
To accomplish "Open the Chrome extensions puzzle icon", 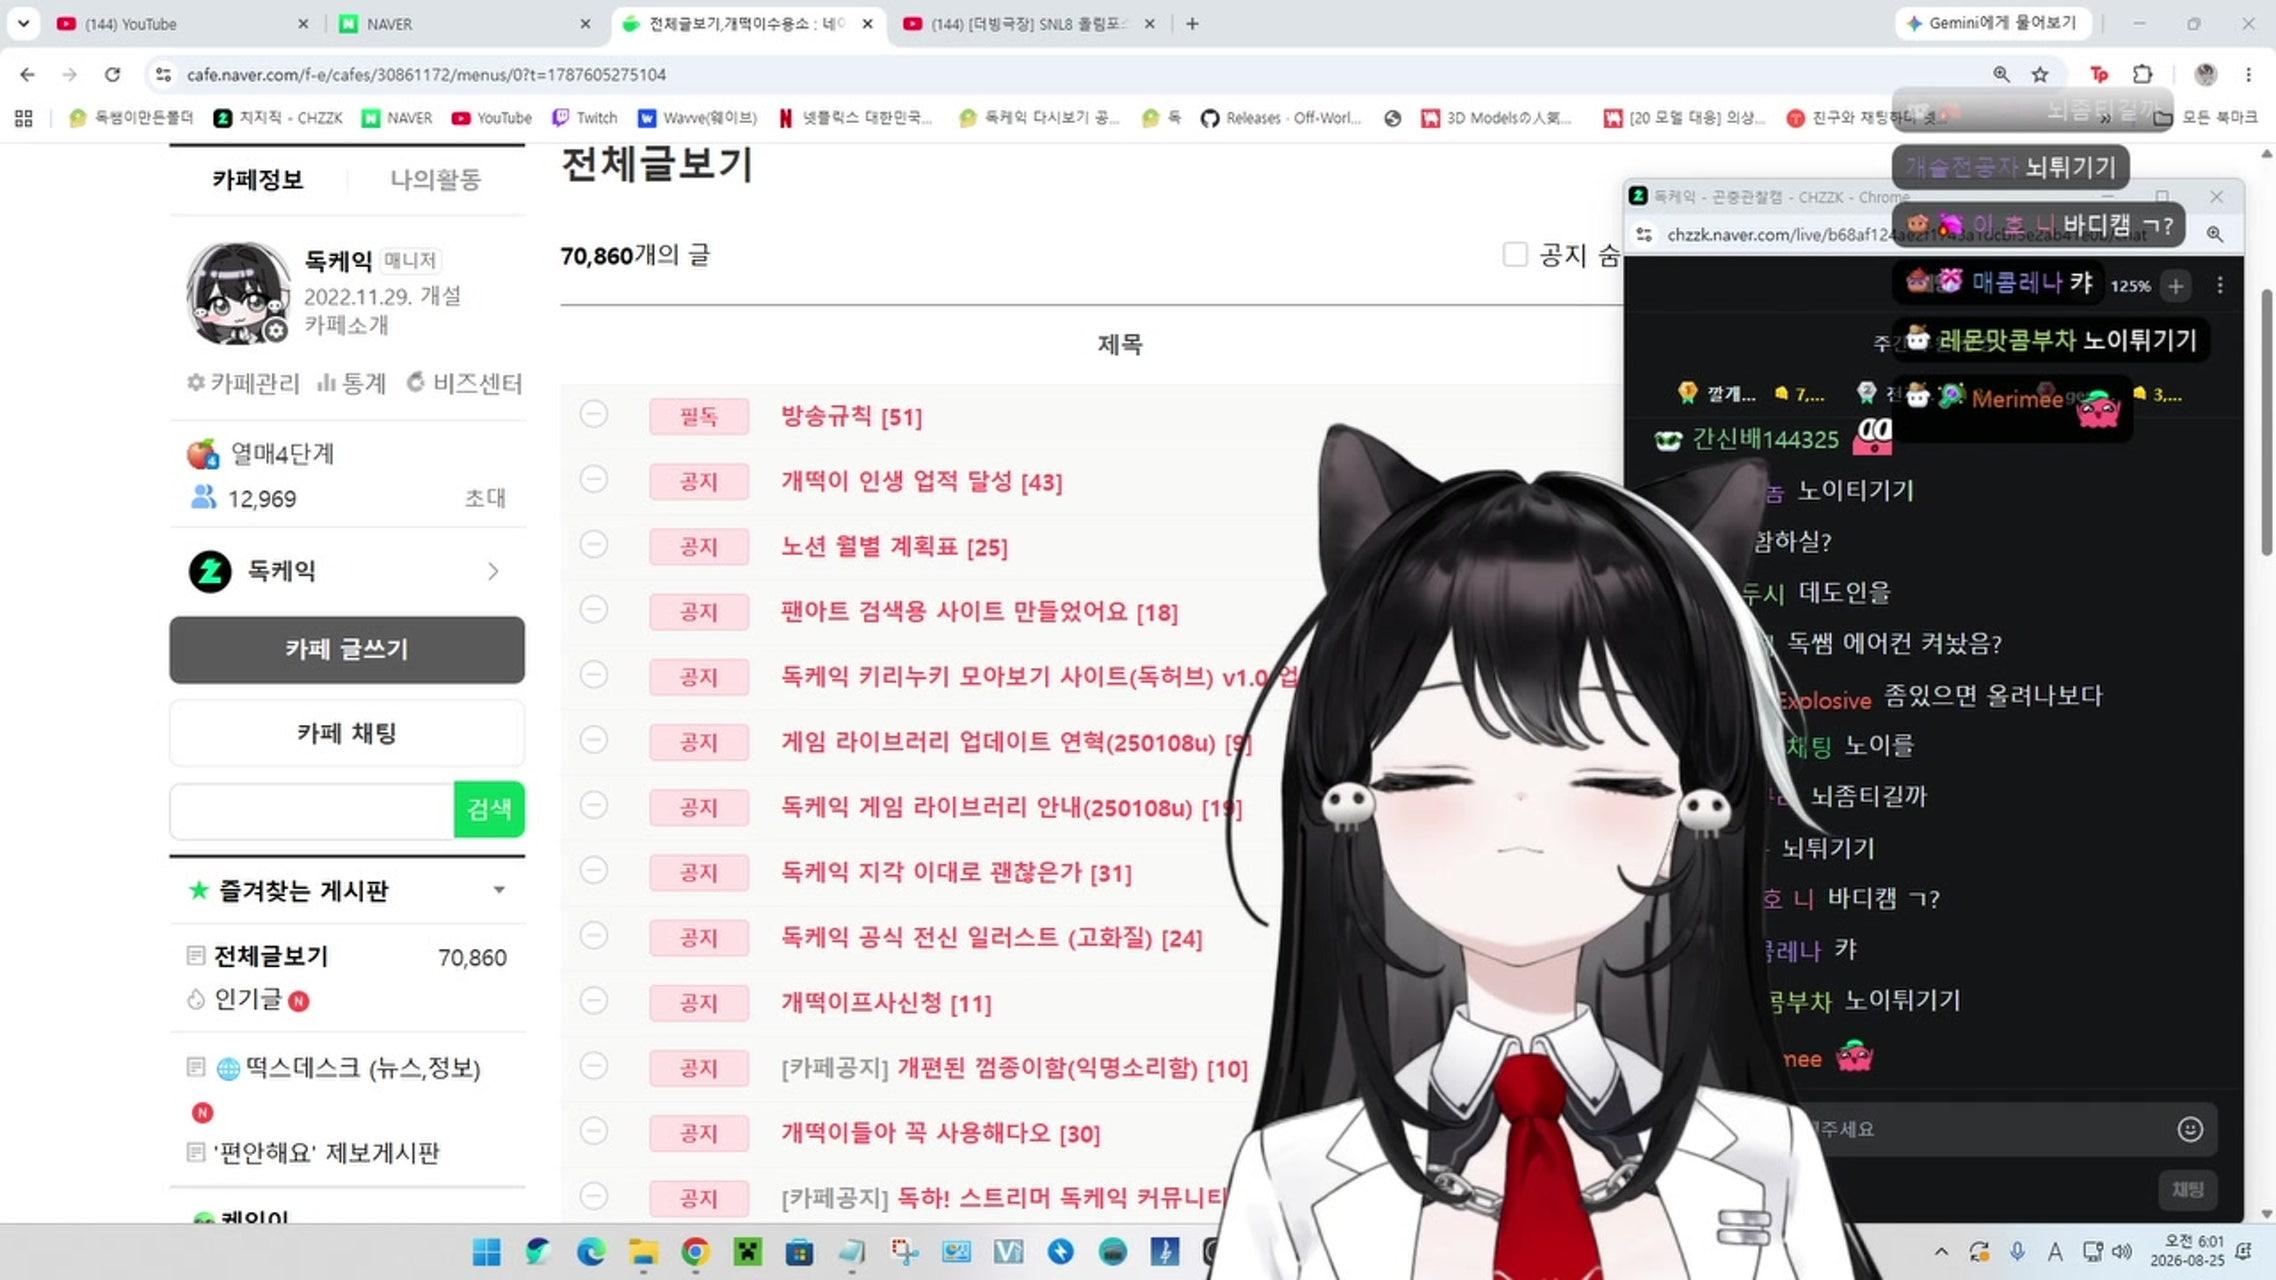I will [2142, 74].
